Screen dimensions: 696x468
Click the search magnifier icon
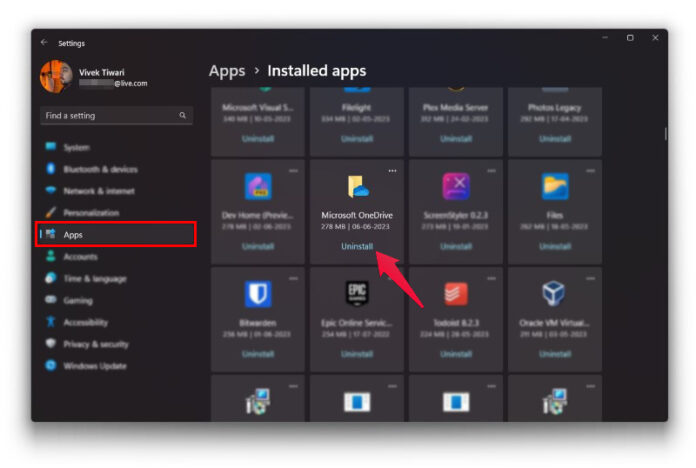pos(182,115)
